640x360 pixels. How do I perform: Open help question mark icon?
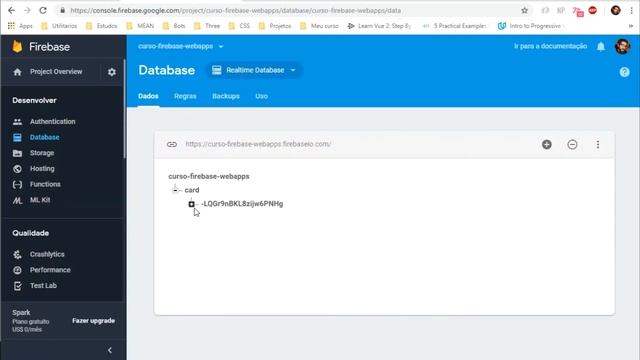click(624, 72)
